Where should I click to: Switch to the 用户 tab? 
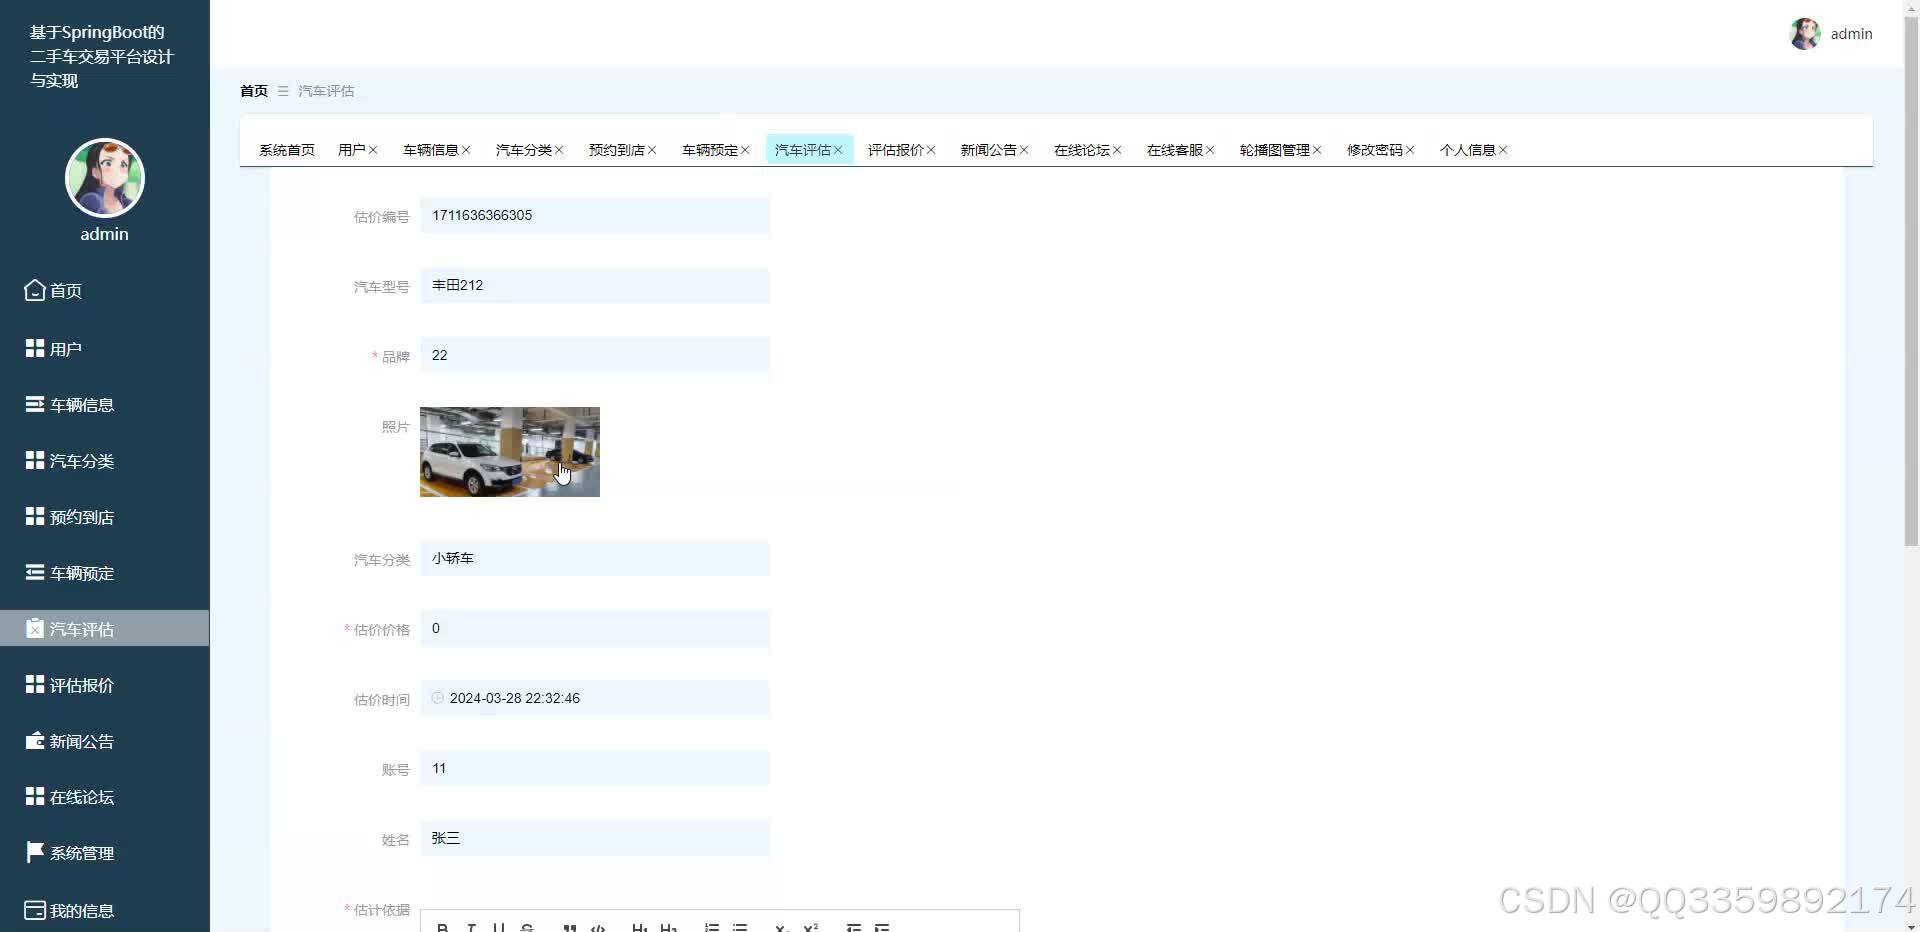click(x=351, y=150)
